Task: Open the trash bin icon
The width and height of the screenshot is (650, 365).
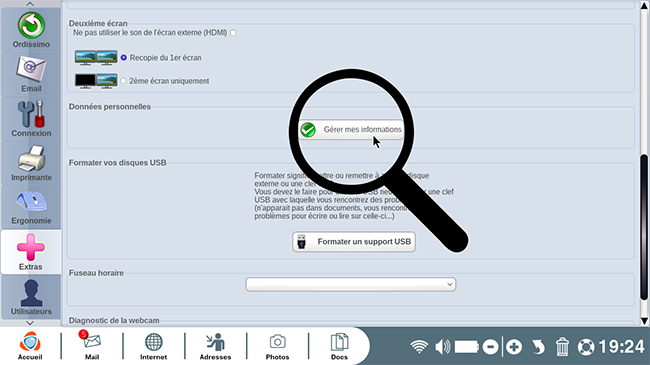Action: (x=562, y=347)
